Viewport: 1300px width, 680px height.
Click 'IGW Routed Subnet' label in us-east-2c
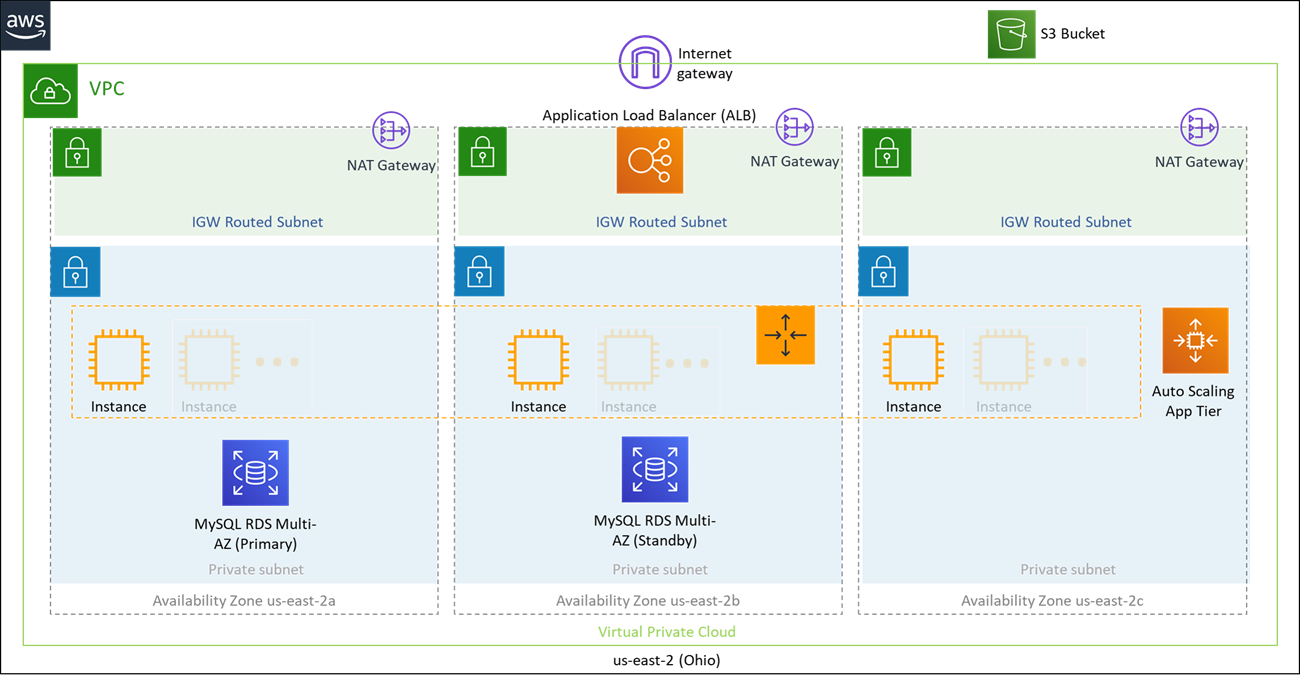(1066, 222)
